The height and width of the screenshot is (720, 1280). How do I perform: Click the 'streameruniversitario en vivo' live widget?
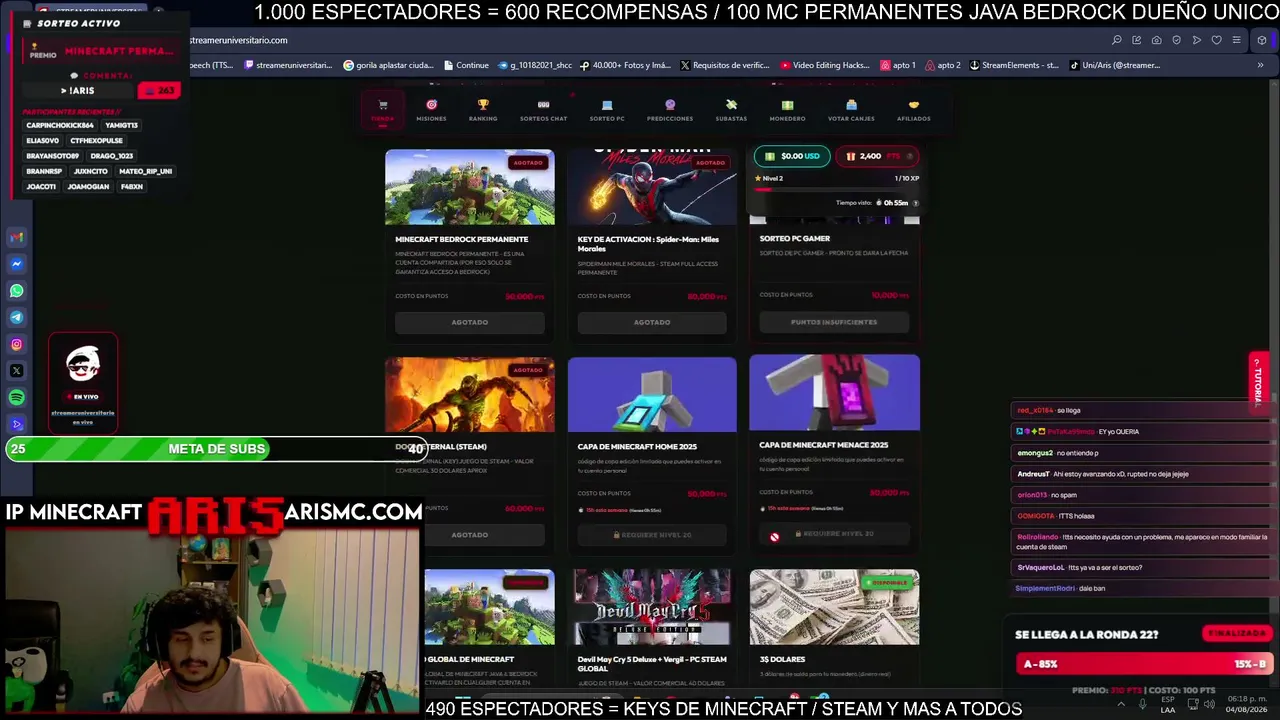[83, 382]
